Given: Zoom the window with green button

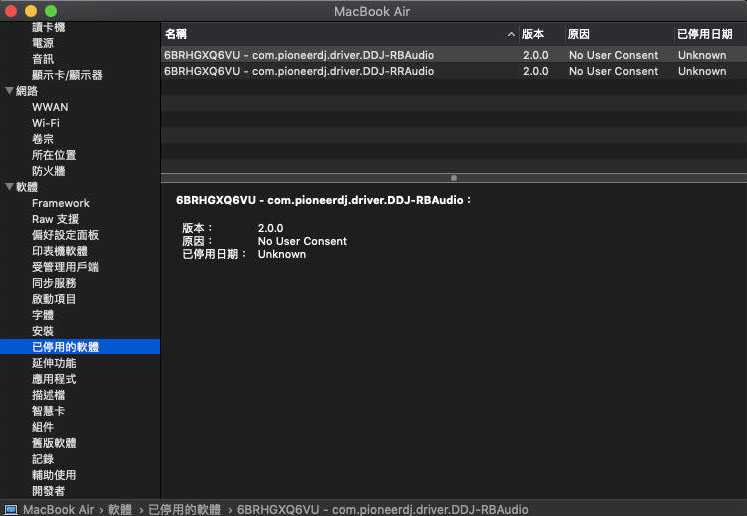Looking at the screenshot, I should pos(51,10).
